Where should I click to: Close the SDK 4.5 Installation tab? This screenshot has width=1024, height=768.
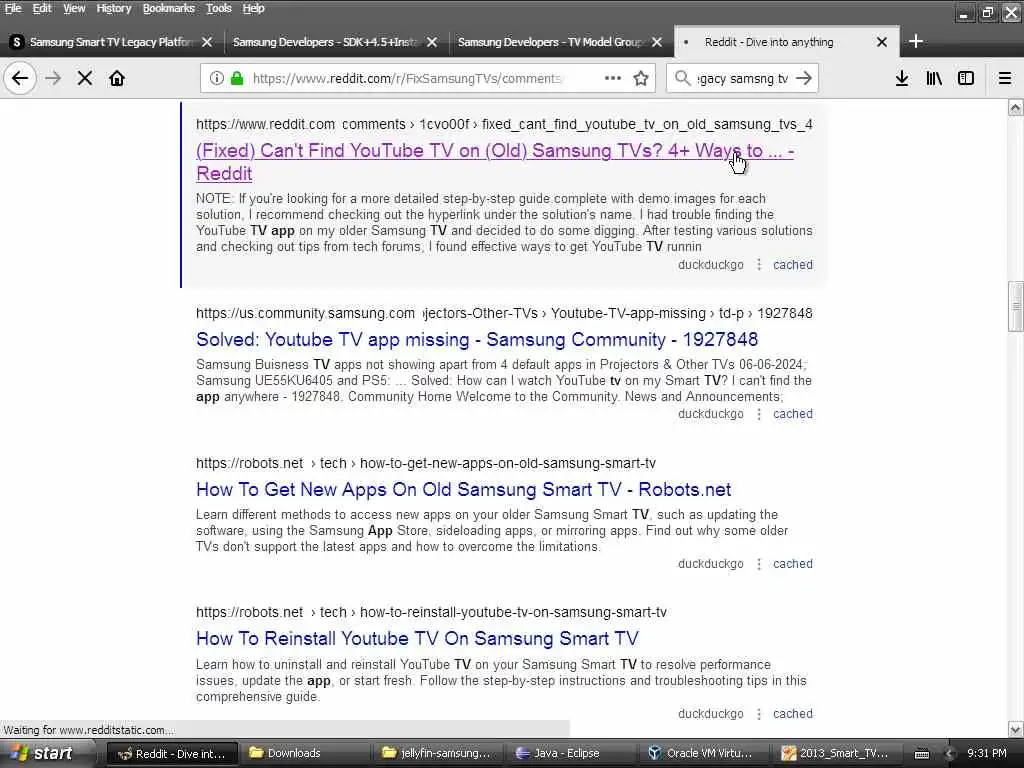[432, 42]
